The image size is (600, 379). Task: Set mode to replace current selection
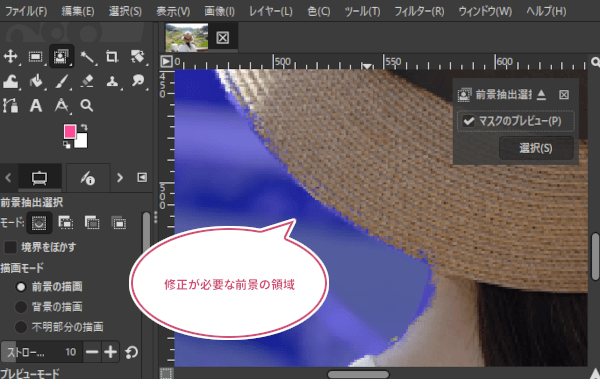pos(39,223)
